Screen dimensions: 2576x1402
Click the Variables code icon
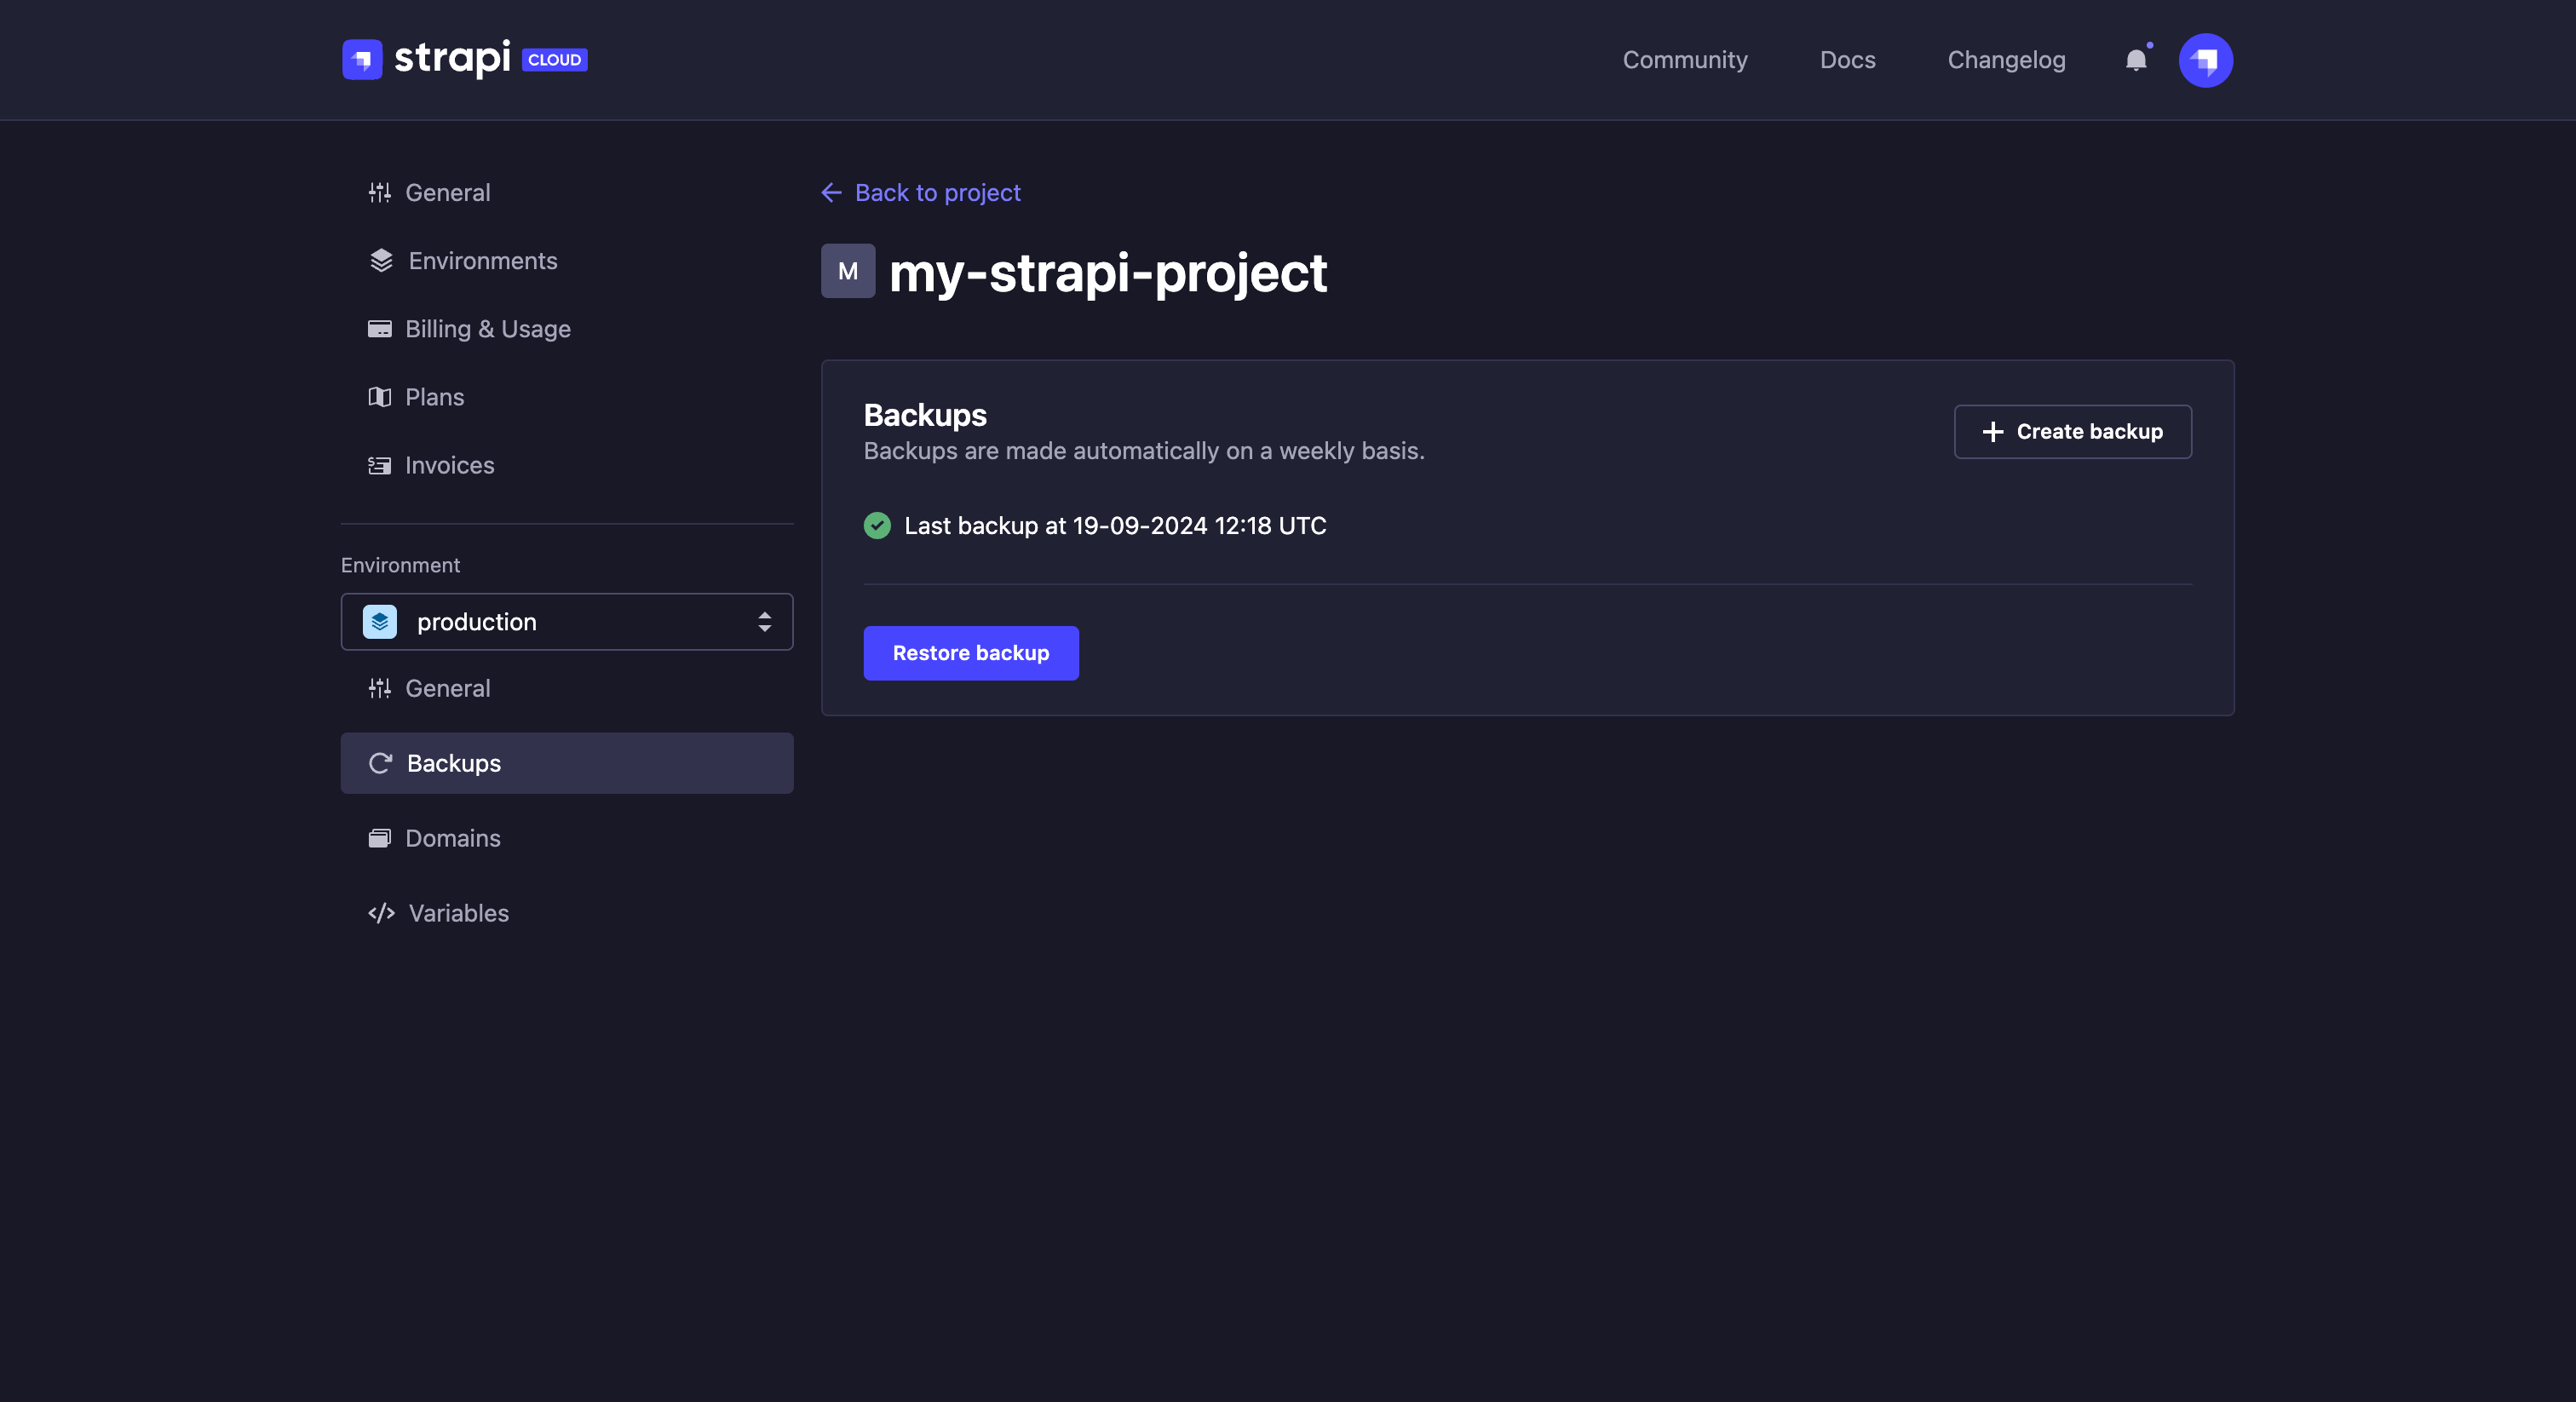coord(381,913)
